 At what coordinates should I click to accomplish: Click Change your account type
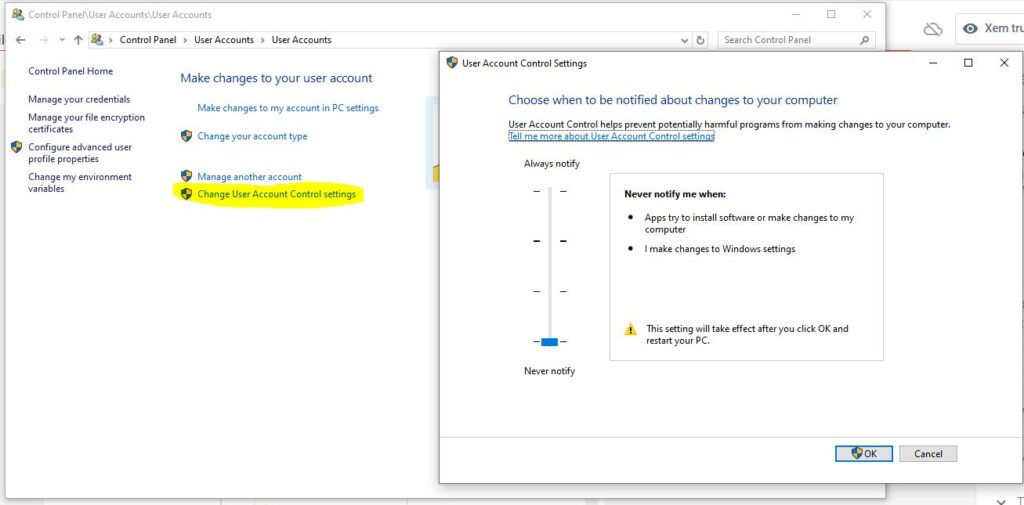252,136
